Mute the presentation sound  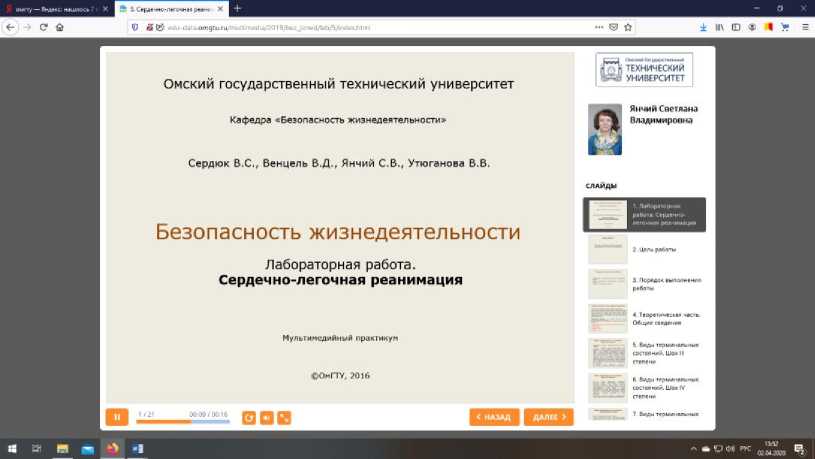(x=266, y=417)
